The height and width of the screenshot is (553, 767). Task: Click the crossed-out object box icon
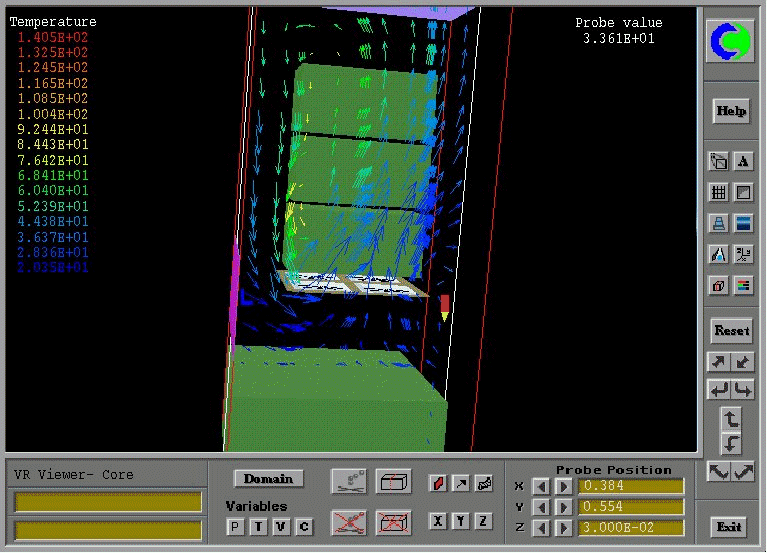(x=392, y=521)
